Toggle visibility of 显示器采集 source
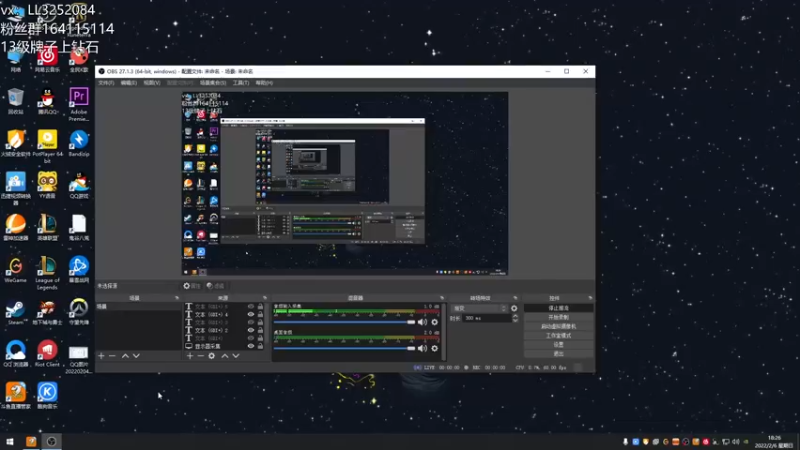Image resolution: width=800 pixels, height=450 pixels. point(251,346)
